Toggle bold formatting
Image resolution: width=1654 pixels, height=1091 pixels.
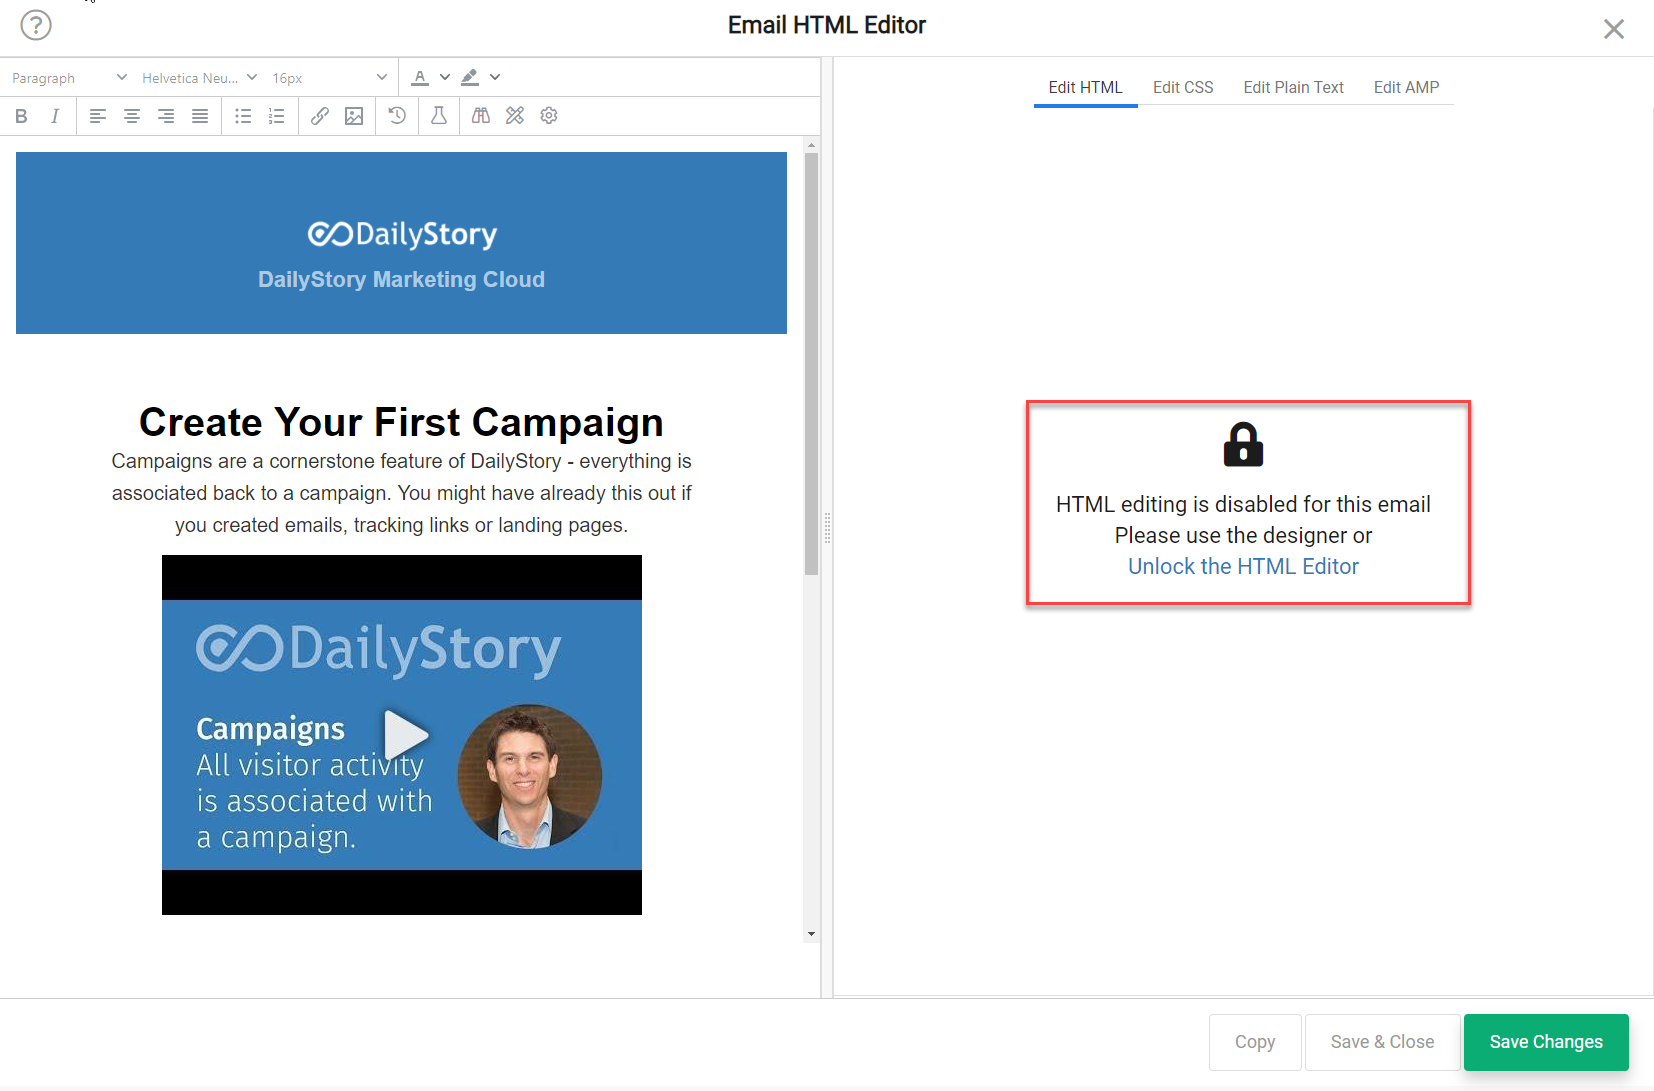21,116
